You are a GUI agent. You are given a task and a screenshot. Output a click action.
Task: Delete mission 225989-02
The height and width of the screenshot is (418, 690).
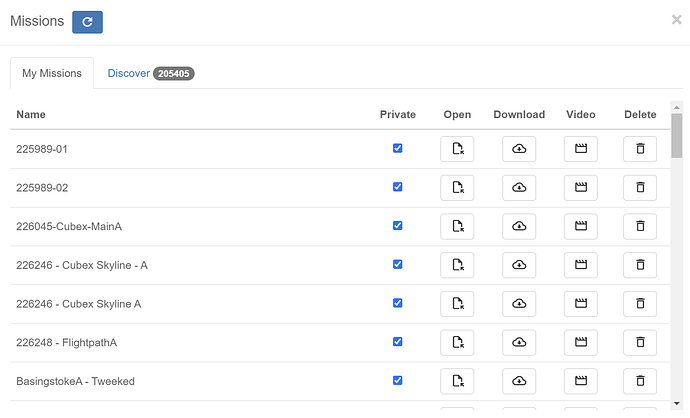pos(640,187)
